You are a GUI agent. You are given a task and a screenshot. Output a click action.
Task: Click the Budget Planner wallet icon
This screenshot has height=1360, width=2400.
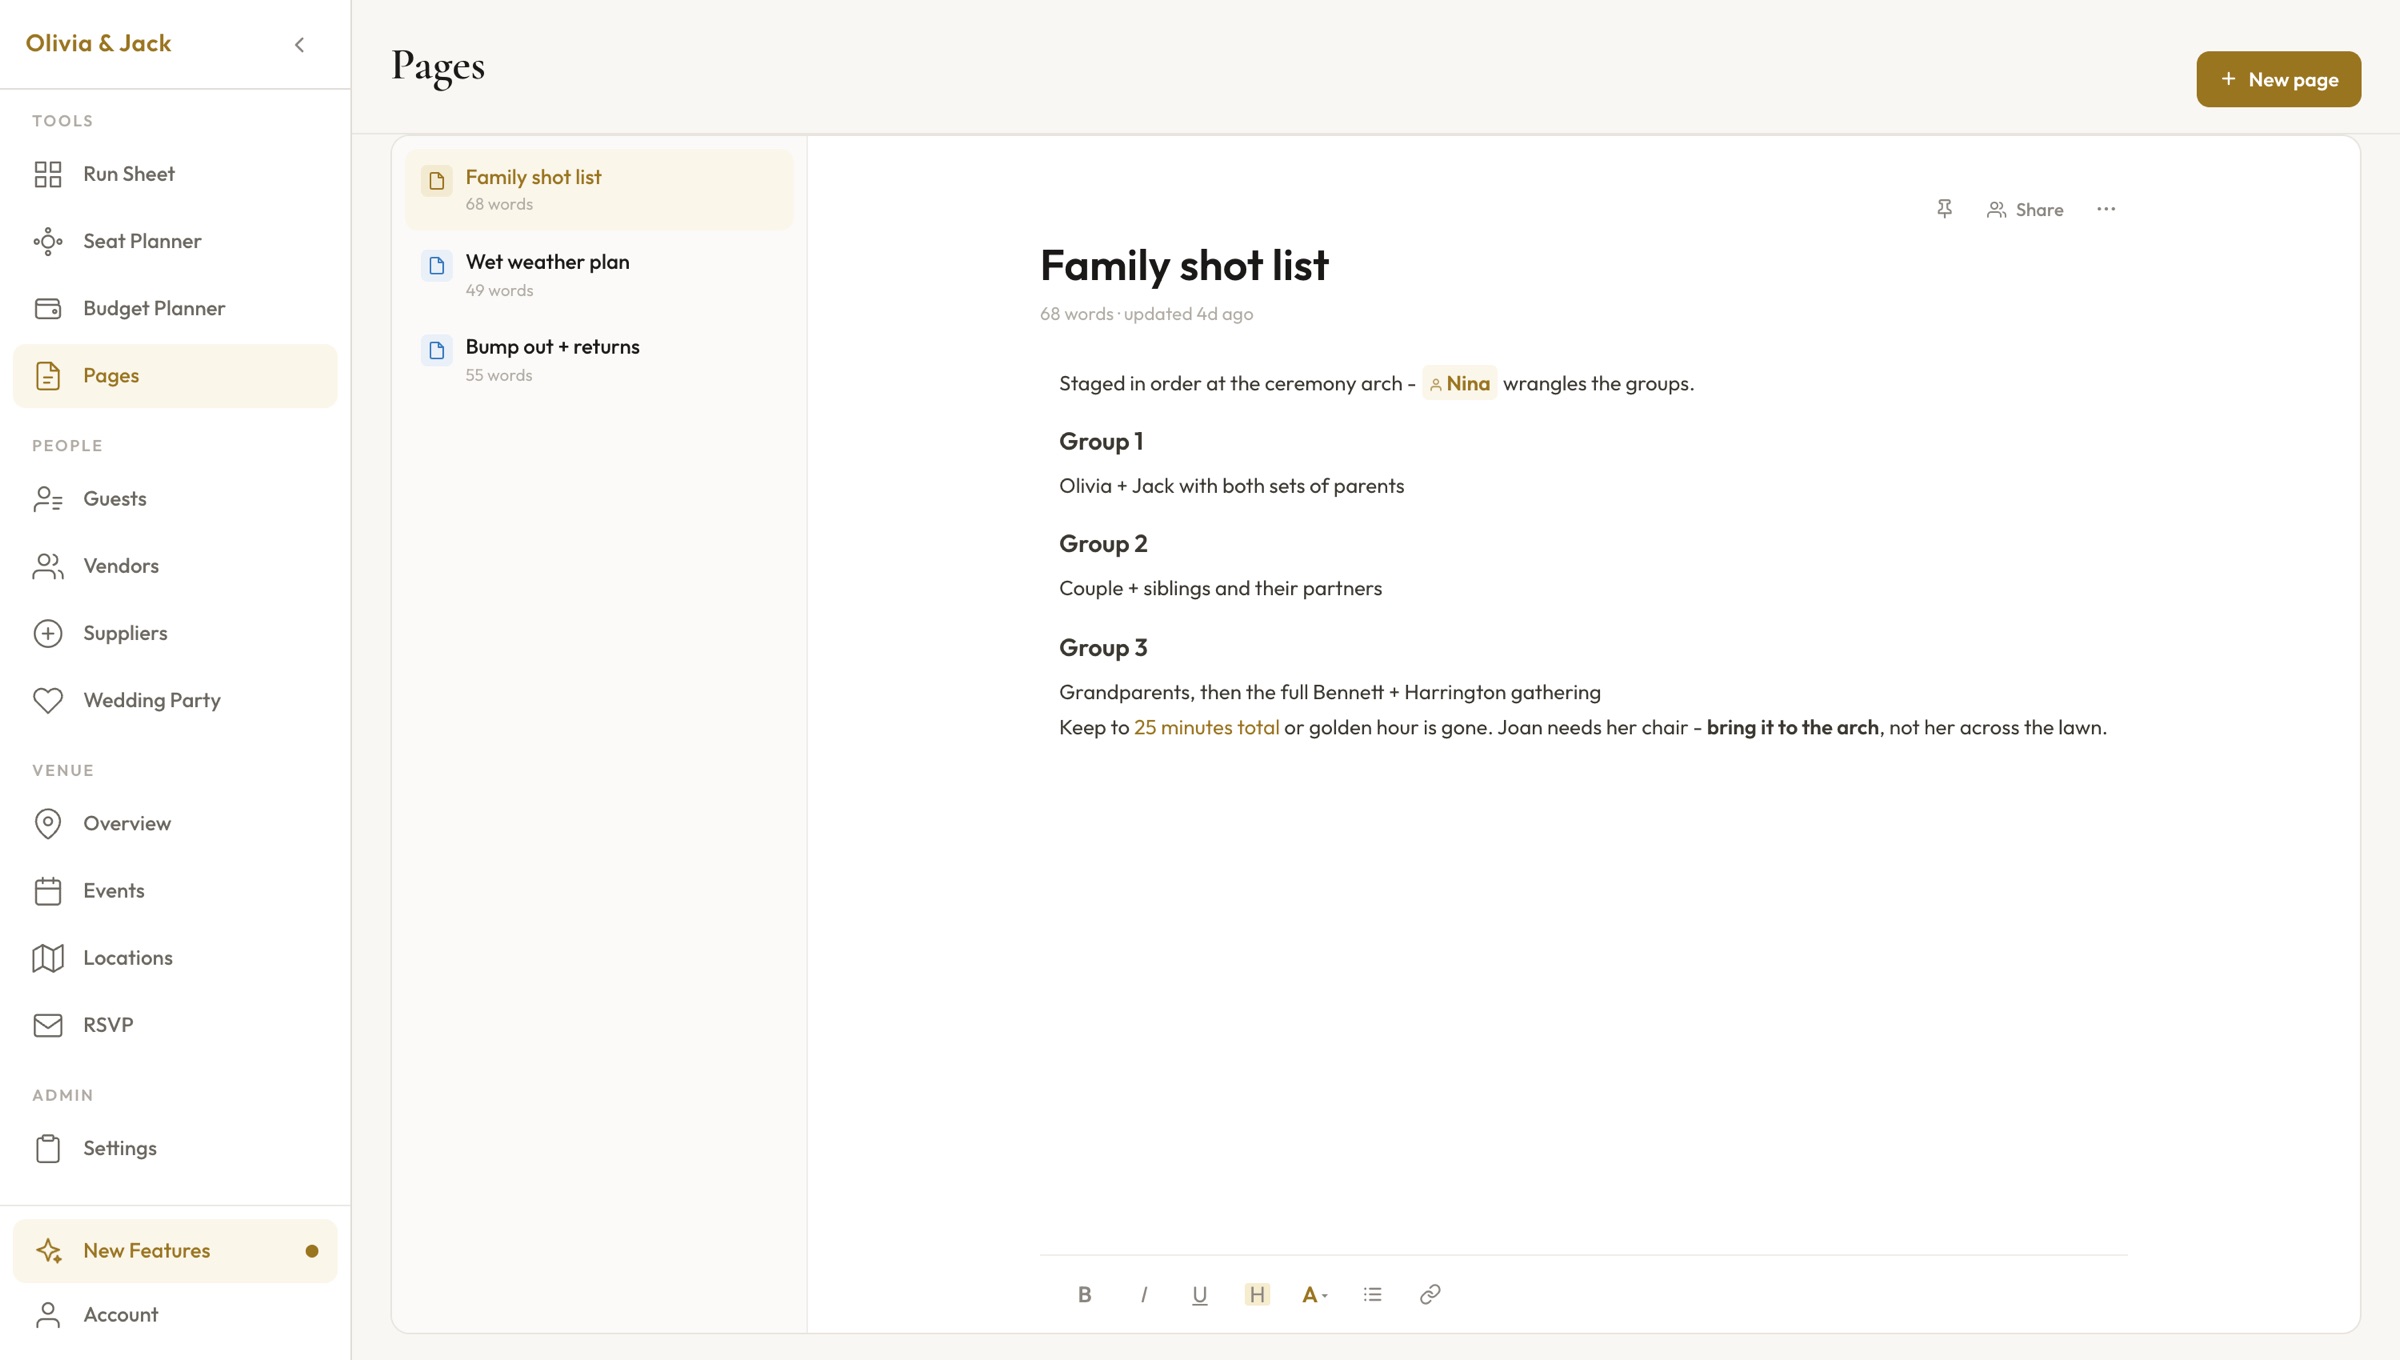click(47, 308)
